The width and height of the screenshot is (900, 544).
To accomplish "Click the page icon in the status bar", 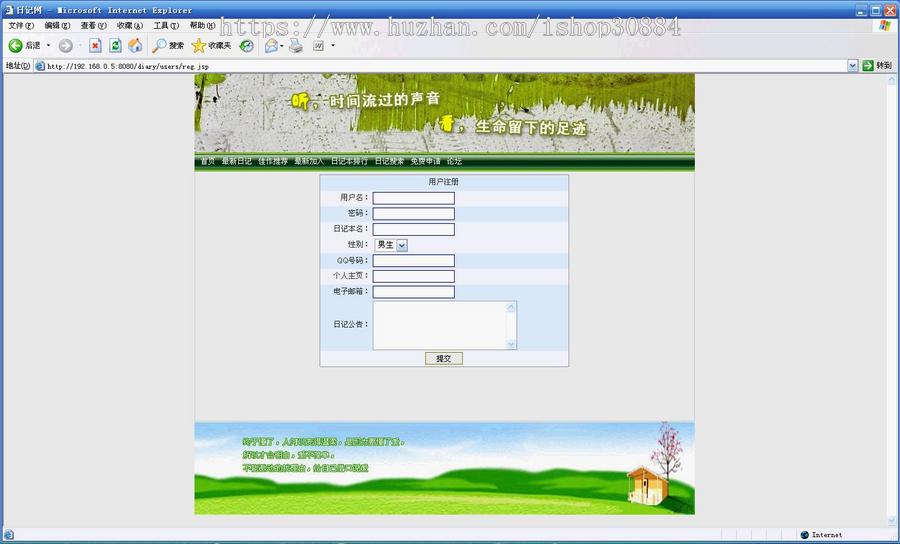I will coord(9,535).
